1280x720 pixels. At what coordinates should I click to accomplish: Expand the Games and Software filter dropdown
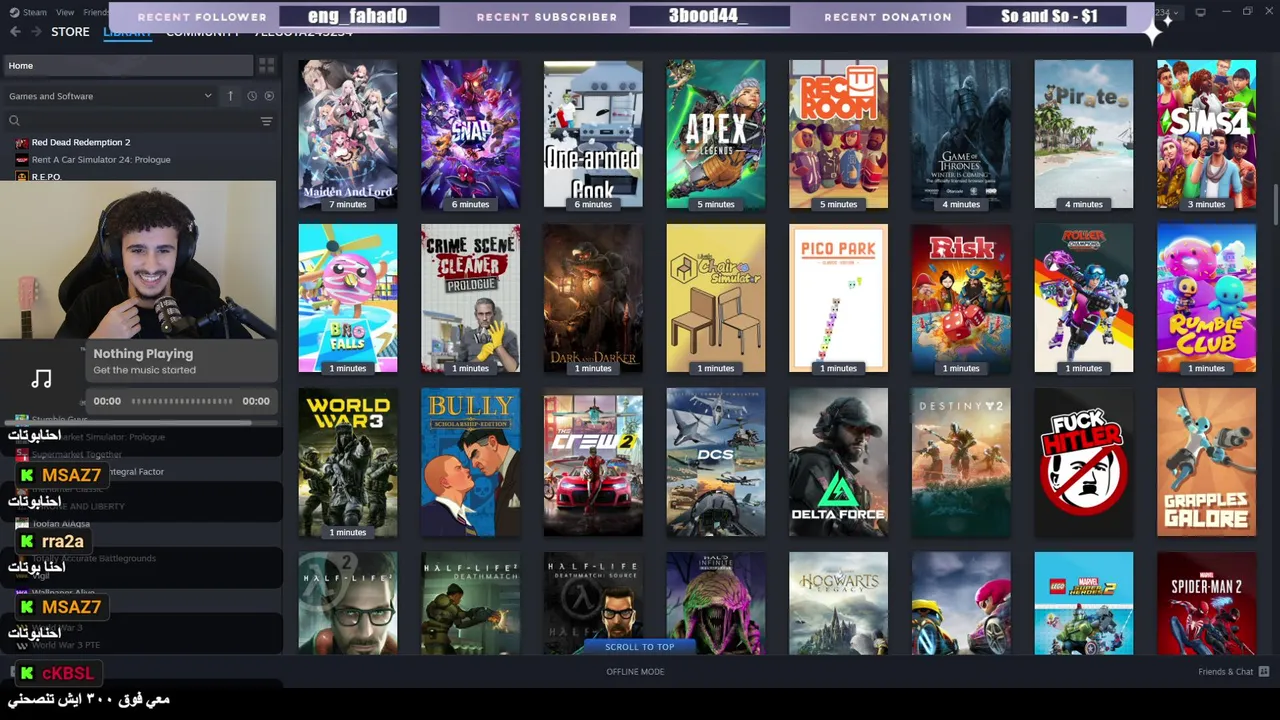tap(110, 96)
